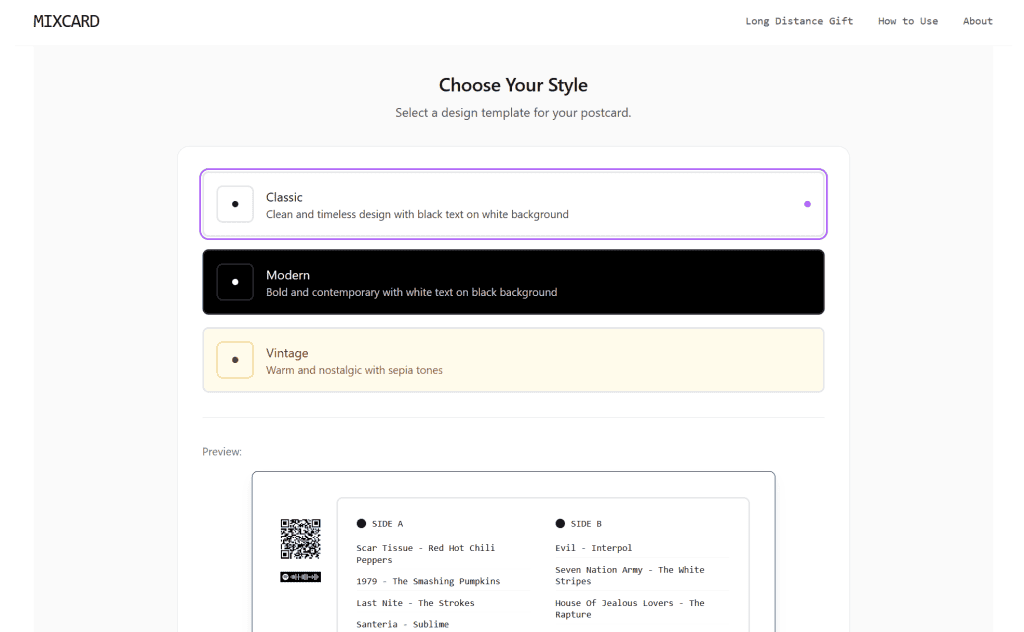The width and height of the screenshot is (1024, 632).
Task: Choose the Modern style template
Action: [513, 283]
